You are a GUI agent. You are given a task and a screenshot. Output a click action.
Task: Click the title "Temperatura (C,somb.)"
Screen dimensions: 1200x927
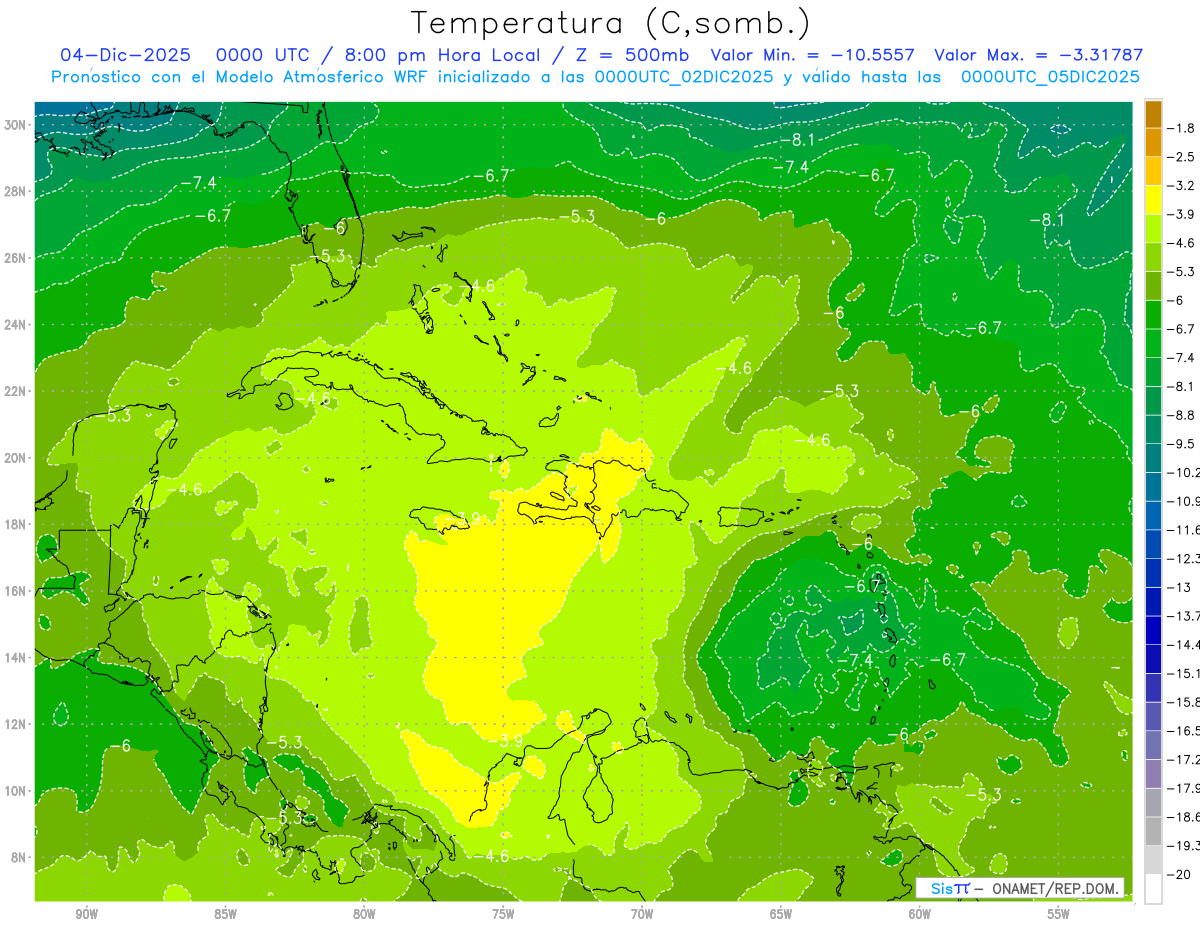(x=611, y=23)
